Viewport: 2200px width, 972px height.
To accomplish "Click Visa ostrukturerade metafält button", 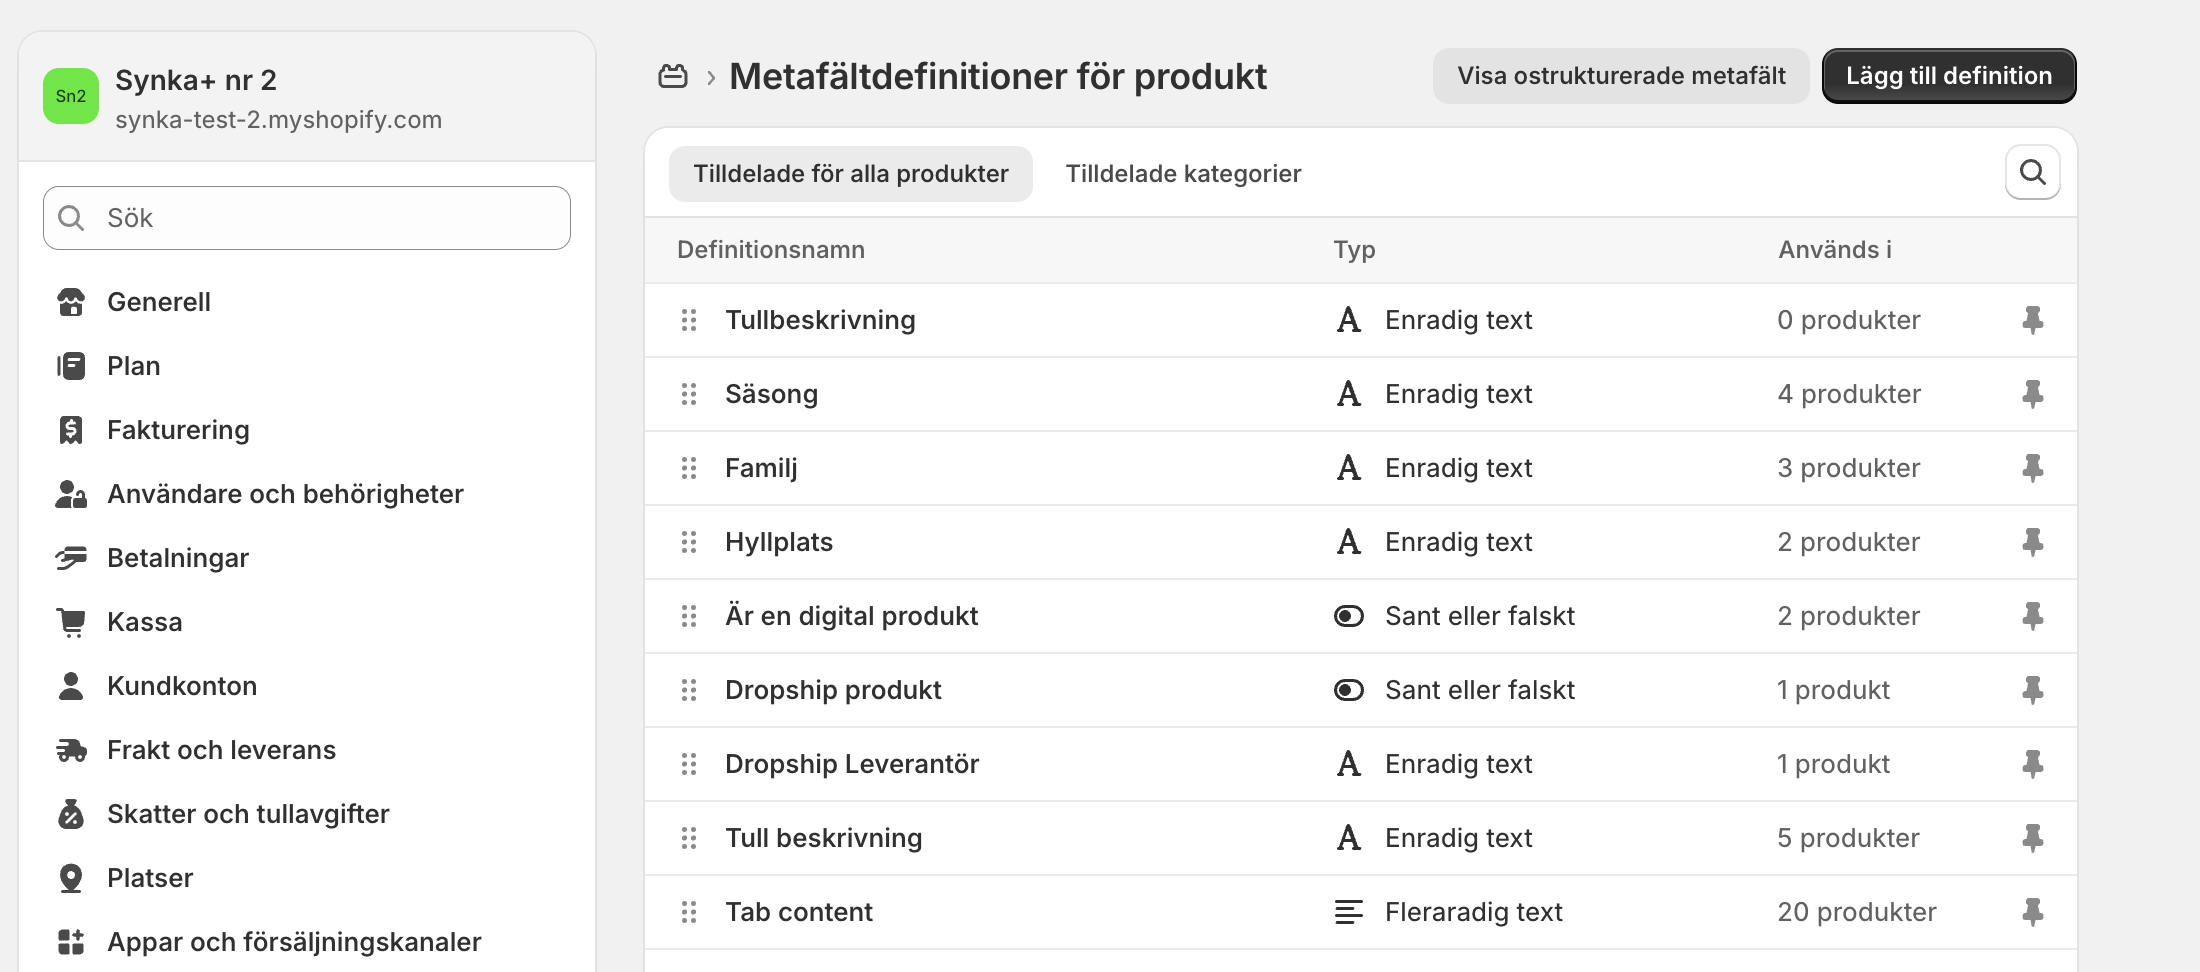I will pyautogui.click(x=1620, y=76).
